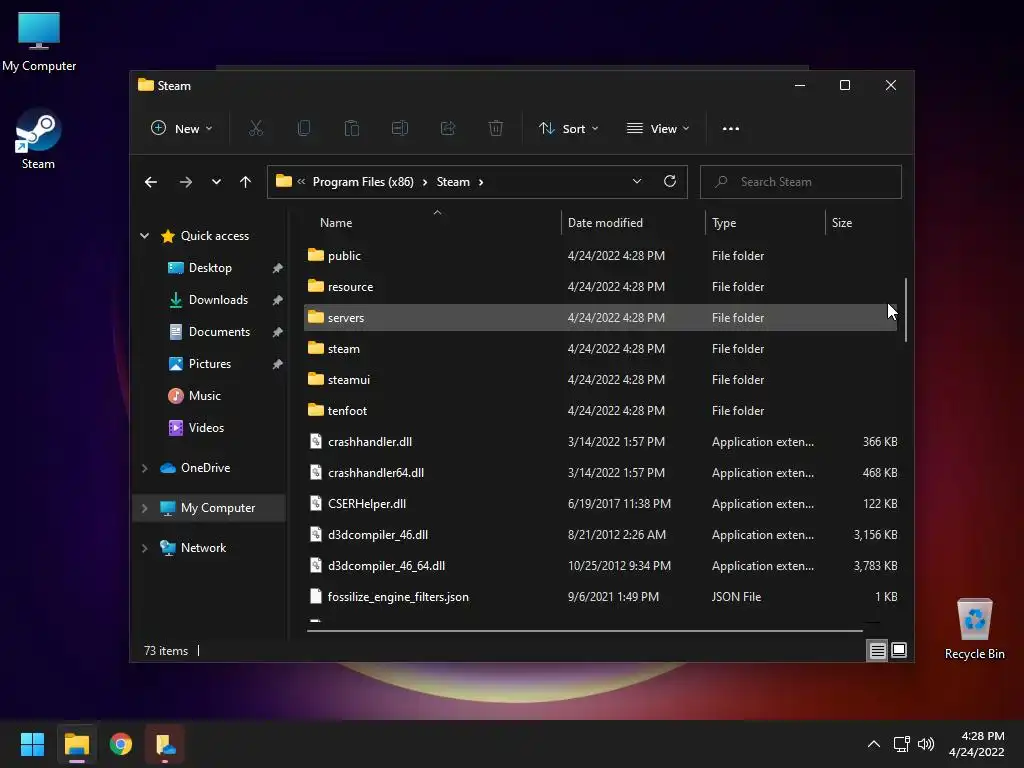Go forward with the right arrow

pos(186,182)
